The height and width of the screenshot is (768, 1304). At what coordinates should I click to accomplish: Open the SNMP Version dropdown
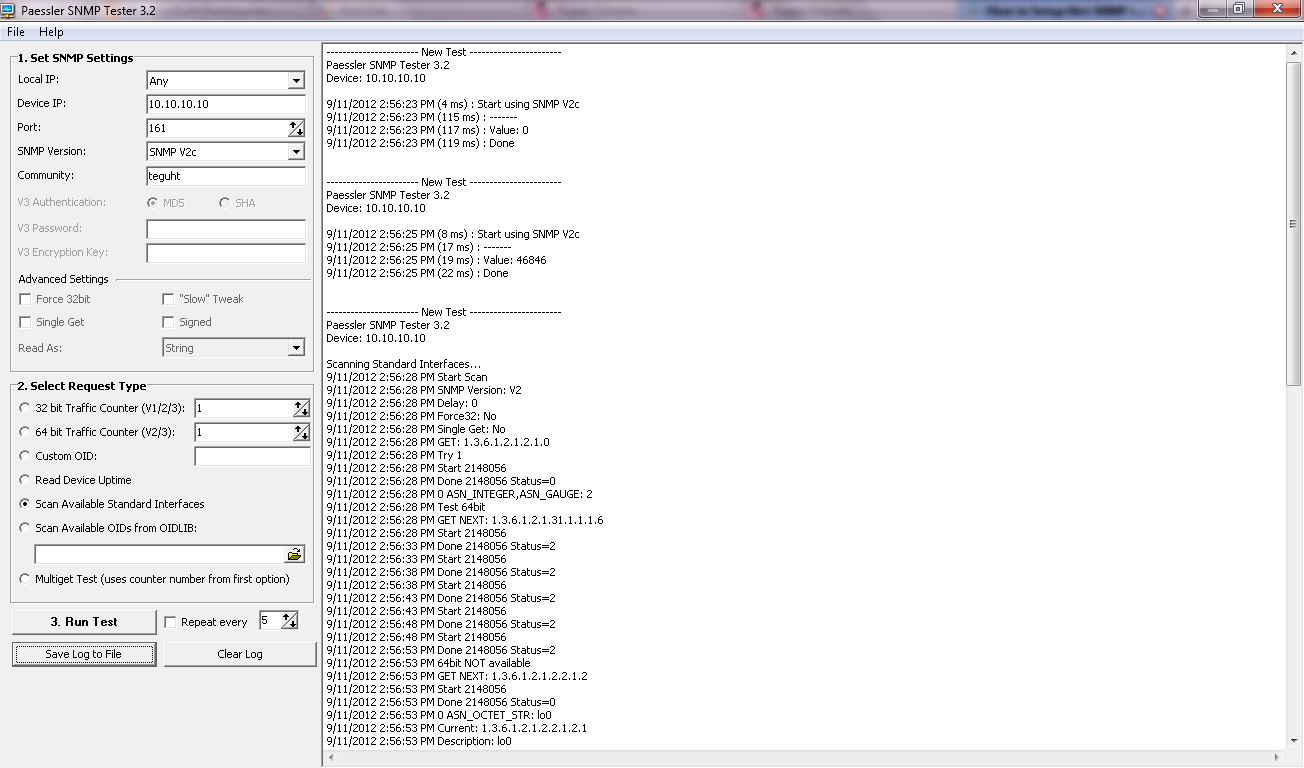[297, 151]
